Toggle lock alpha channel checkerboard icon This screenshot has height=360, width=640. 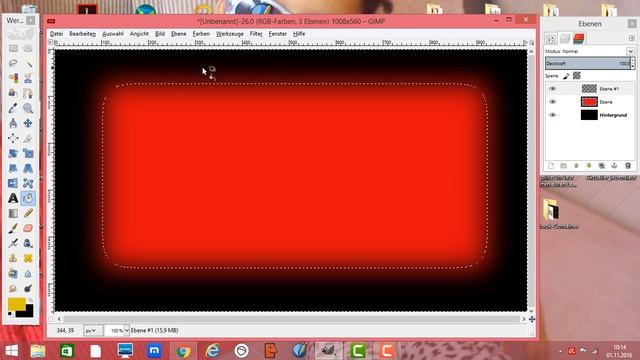point(576,76)
